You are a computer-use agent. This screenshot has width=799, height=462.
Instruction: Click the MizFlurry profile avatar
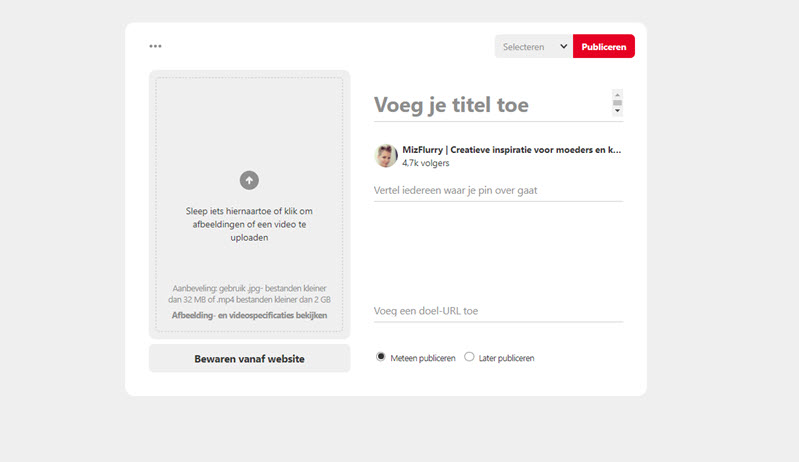click(x=386, y=156)
